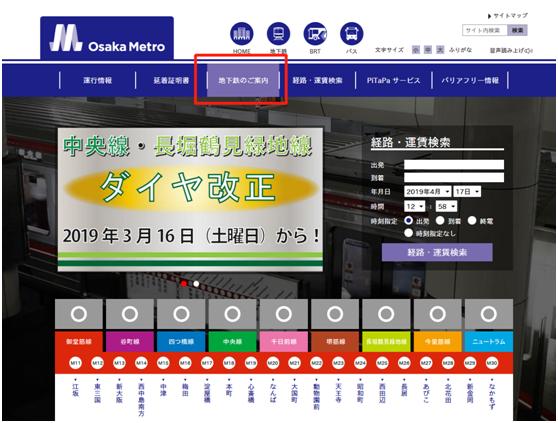Viewport: 558px width, 423px height.
Task: Open the hour dropdown showing 12
Action: [x=415, y=206]
